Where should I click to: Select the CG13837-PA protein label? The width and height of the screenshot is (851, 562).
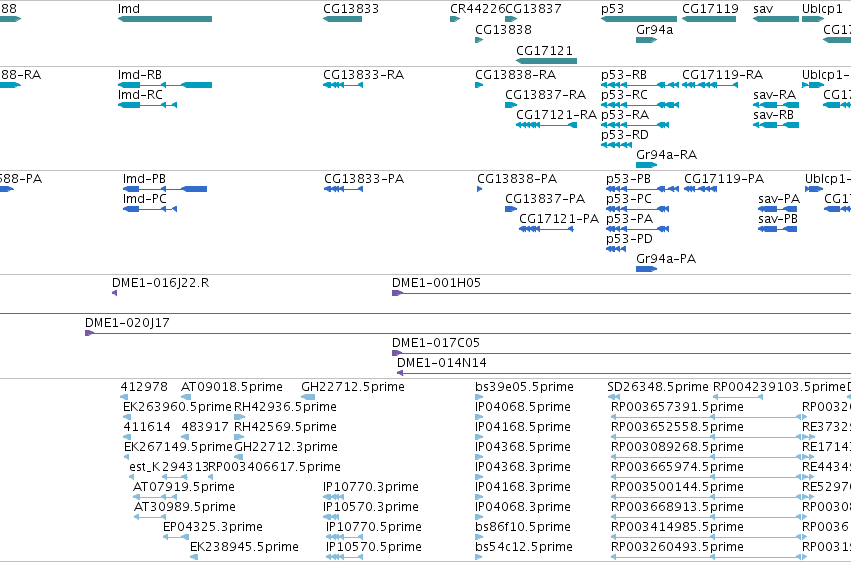545,199
